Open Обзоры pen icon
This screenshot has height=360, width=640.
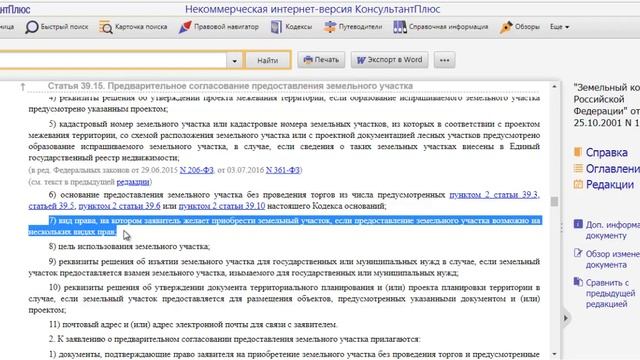[x=506, y=27]
